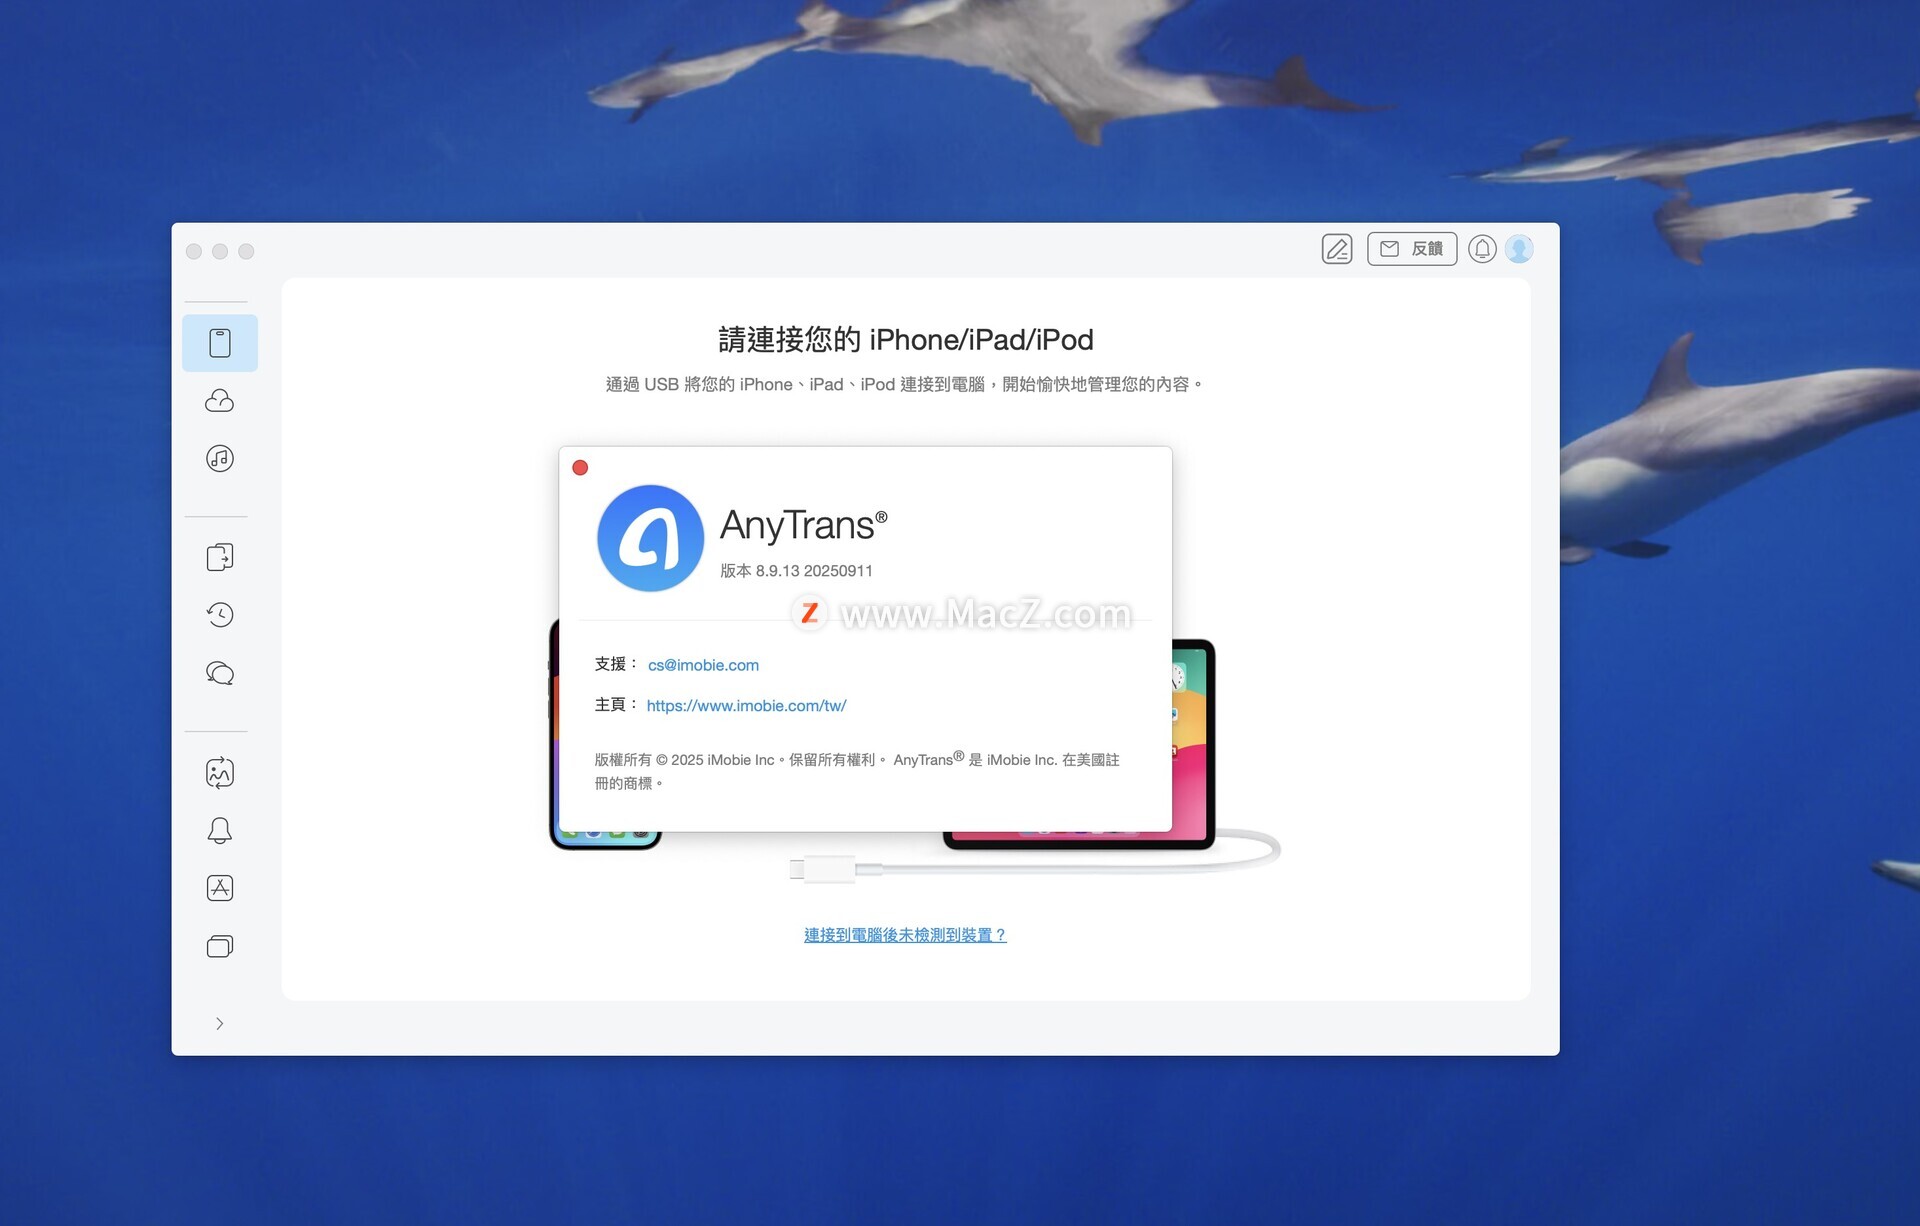Close the AnyTrans about dialog

(580, 467)
